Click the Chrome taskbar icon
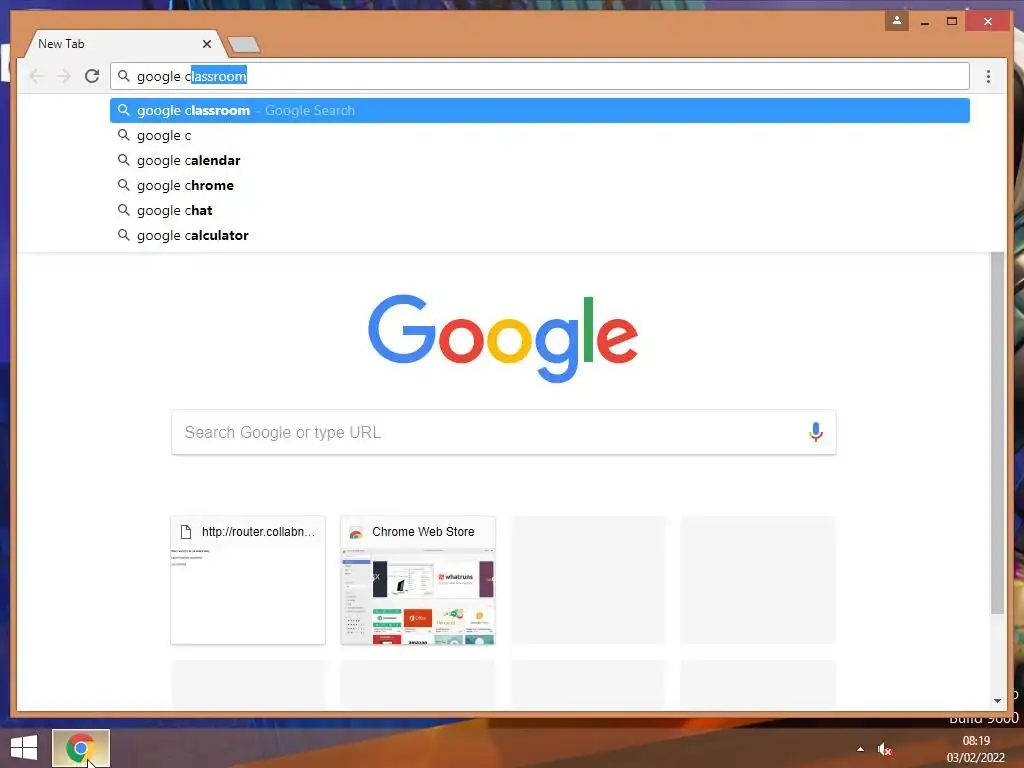Image resolution: width=1024 pixels, height=768 pixels. coord(81,748)
